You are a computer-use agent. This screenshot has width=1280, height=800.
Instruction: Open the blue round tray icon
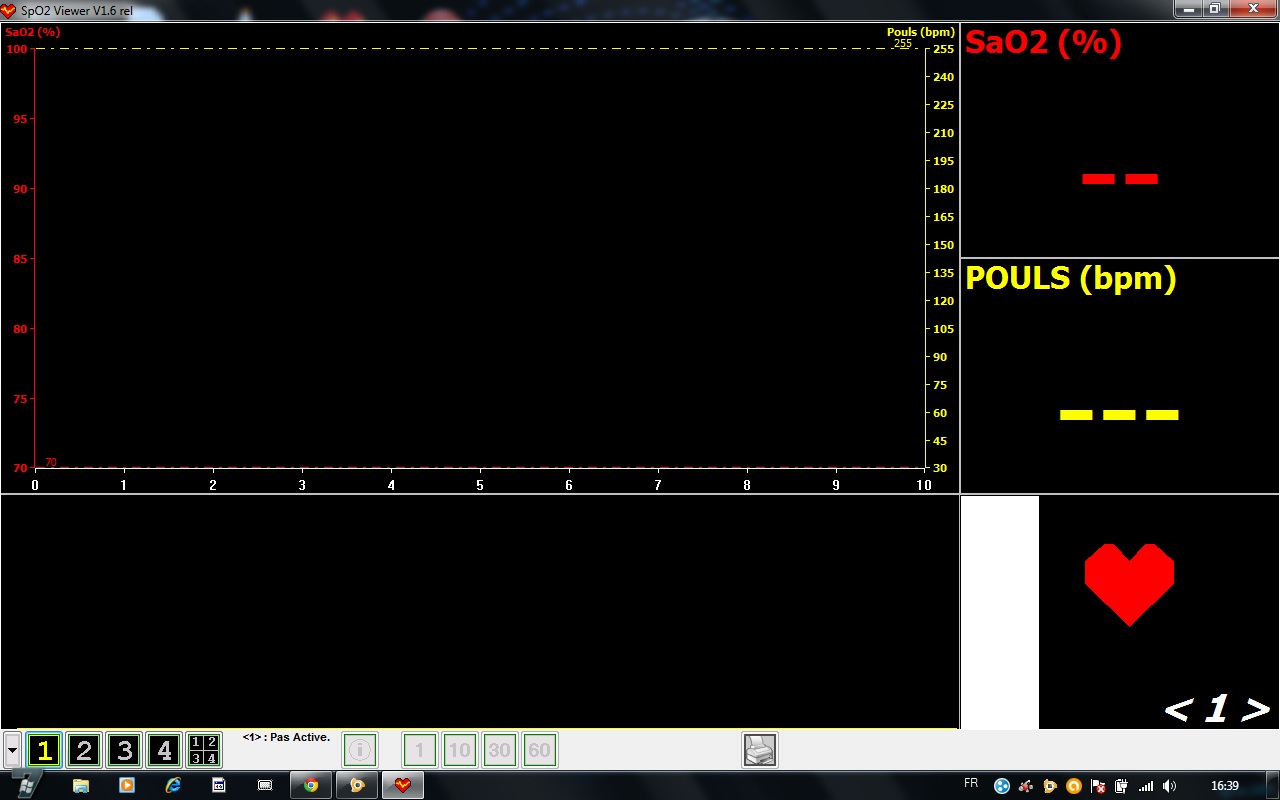click(1002, 786)
